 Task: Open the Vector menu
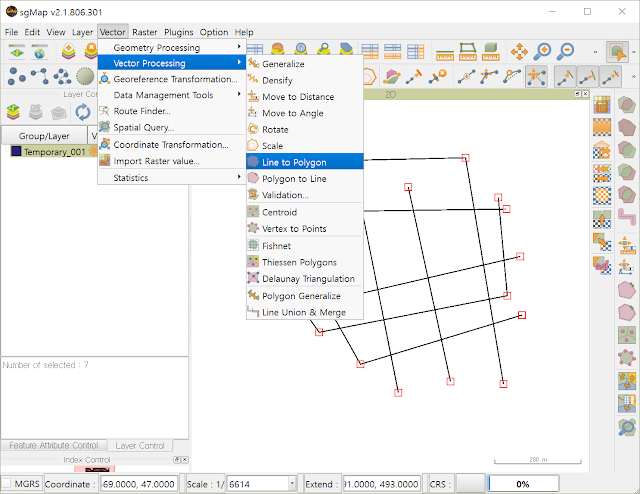point(113,32)
